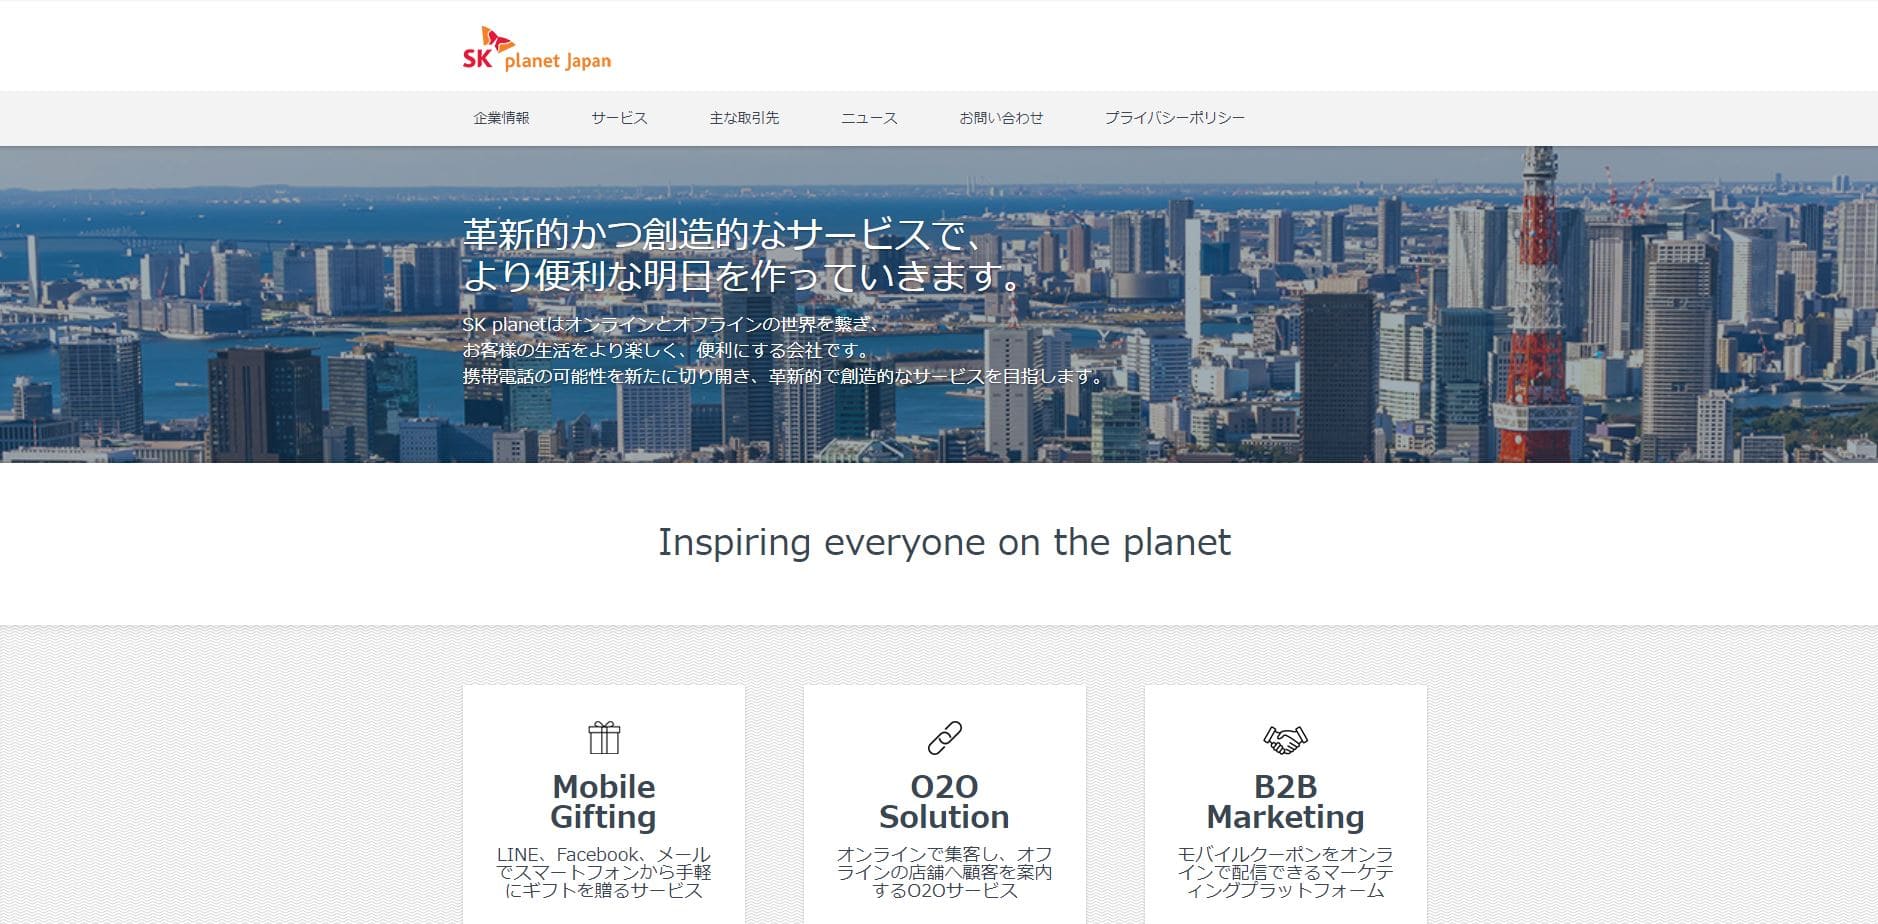Click the SK planet intro paragraph in banner
Viewport: 1878px width, 924px height.
point(785,351)
